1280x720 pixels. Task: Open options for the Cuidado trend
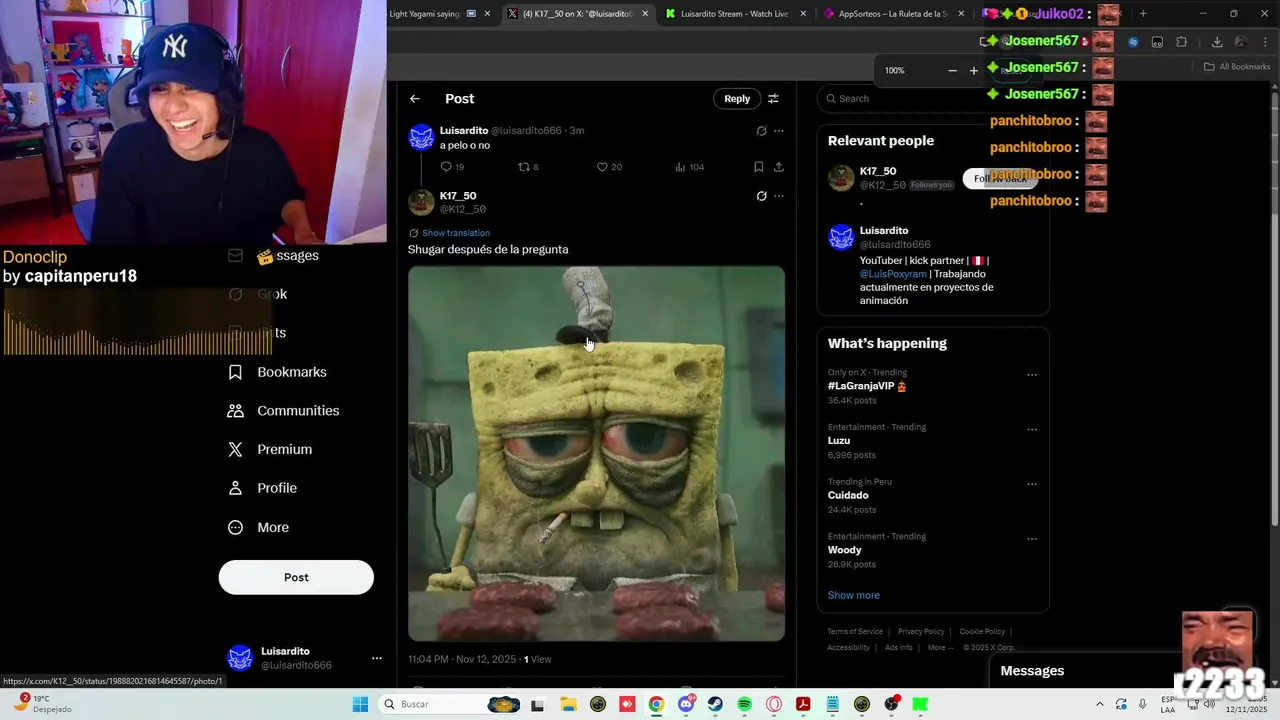1032,485
